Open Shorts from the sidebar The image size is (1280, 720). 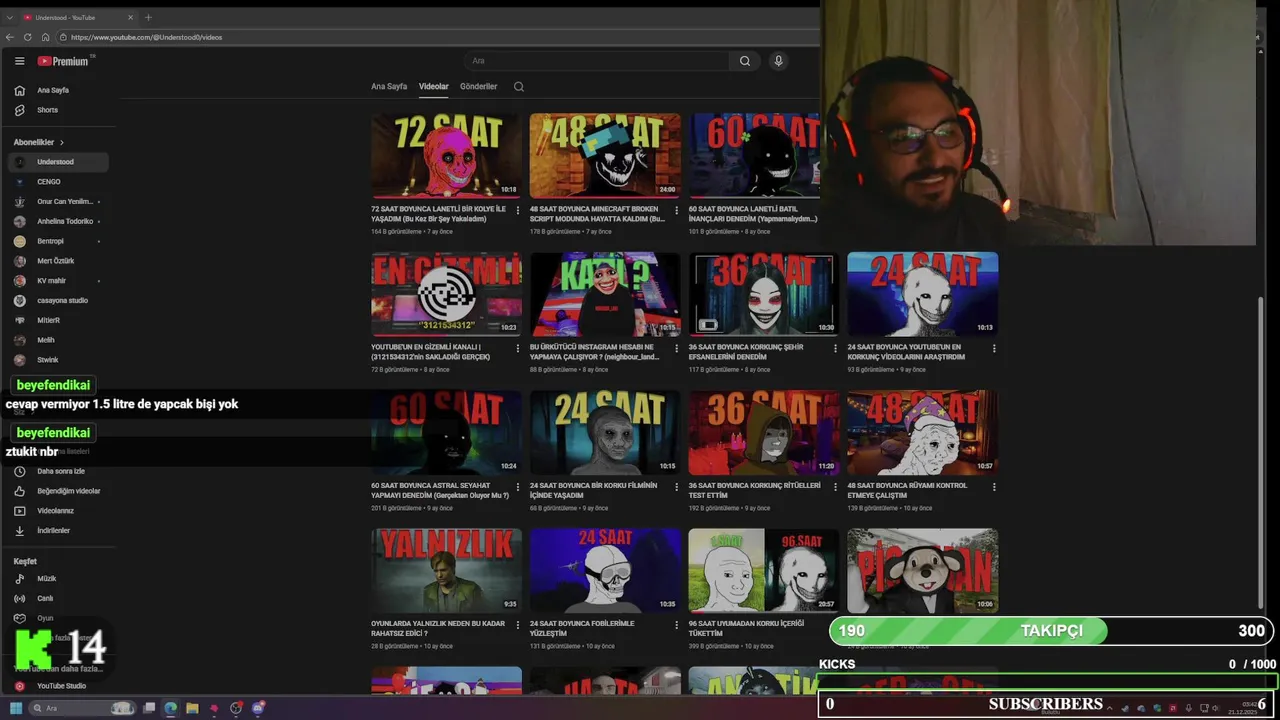[60, 110]
